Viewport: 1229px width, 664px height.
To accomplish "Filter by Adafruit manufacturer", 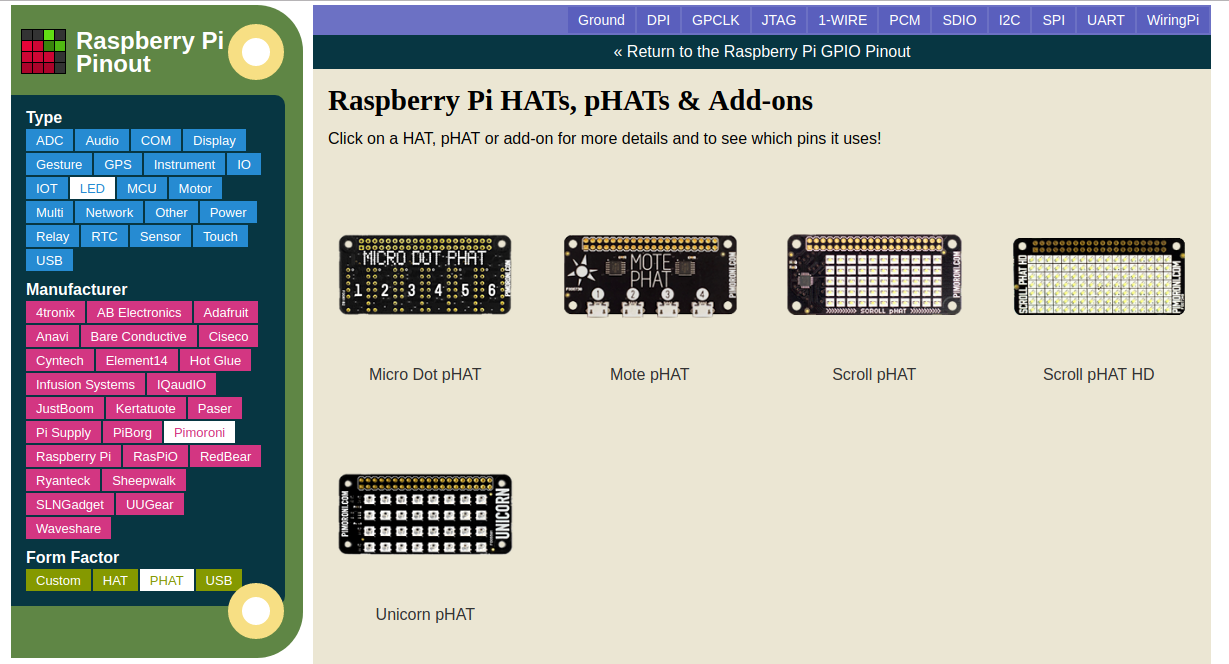I will pyautogui.click(x=225, y=312).
